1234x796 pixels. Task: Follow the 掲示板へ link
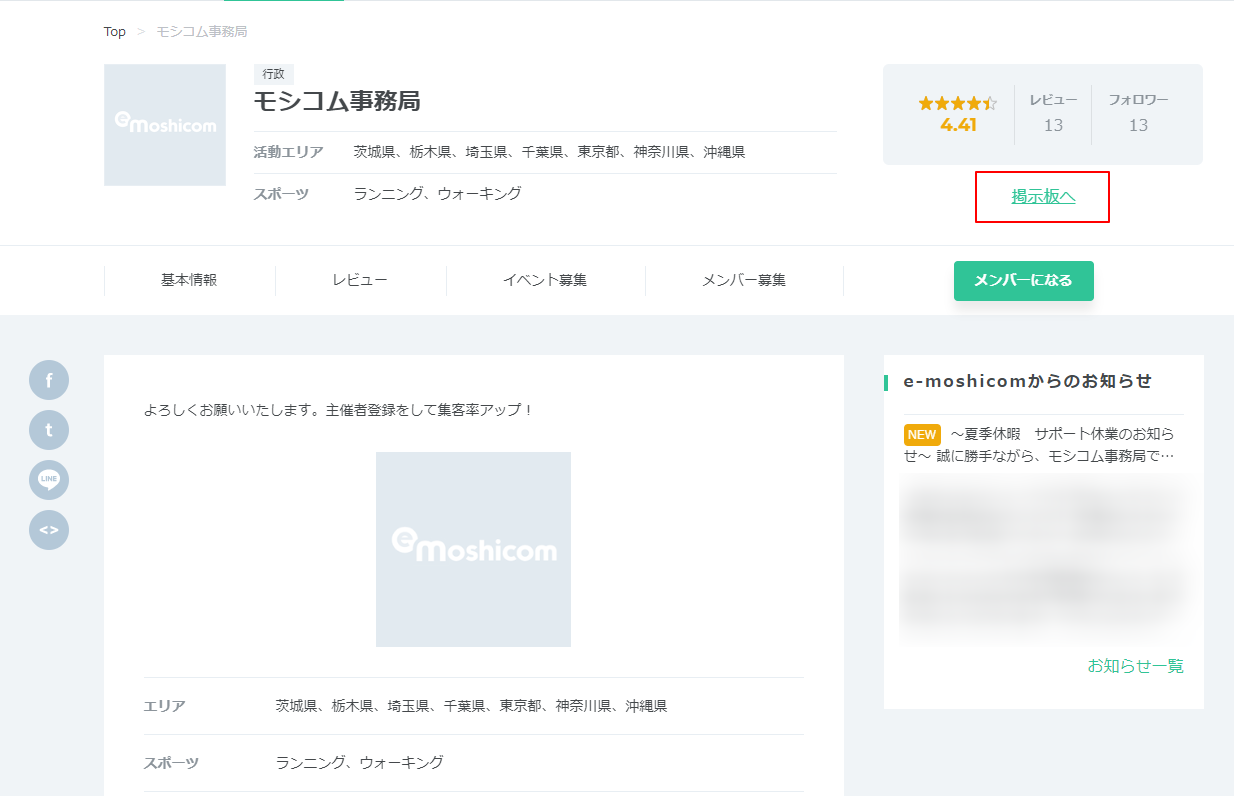pyautogui.click(x=1043, y=197)
